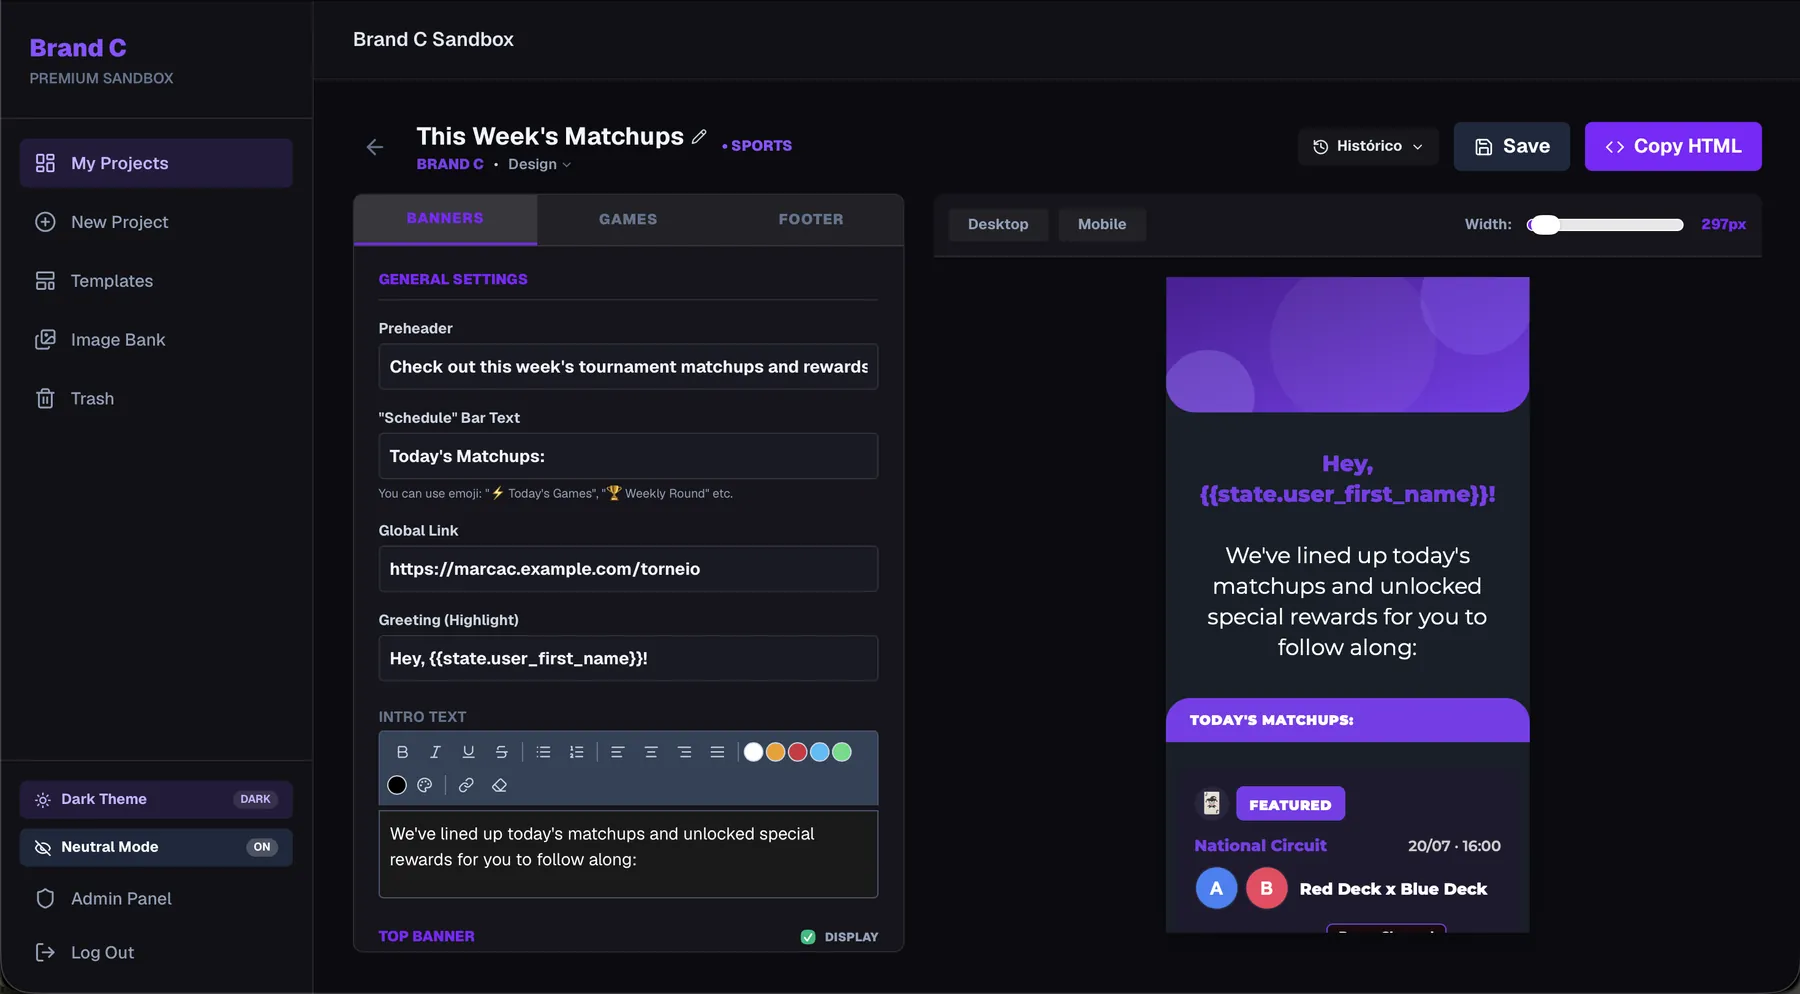Open the custom color palette icon
The height and width of the screenshot is (994, 1800).
(424, 785)
